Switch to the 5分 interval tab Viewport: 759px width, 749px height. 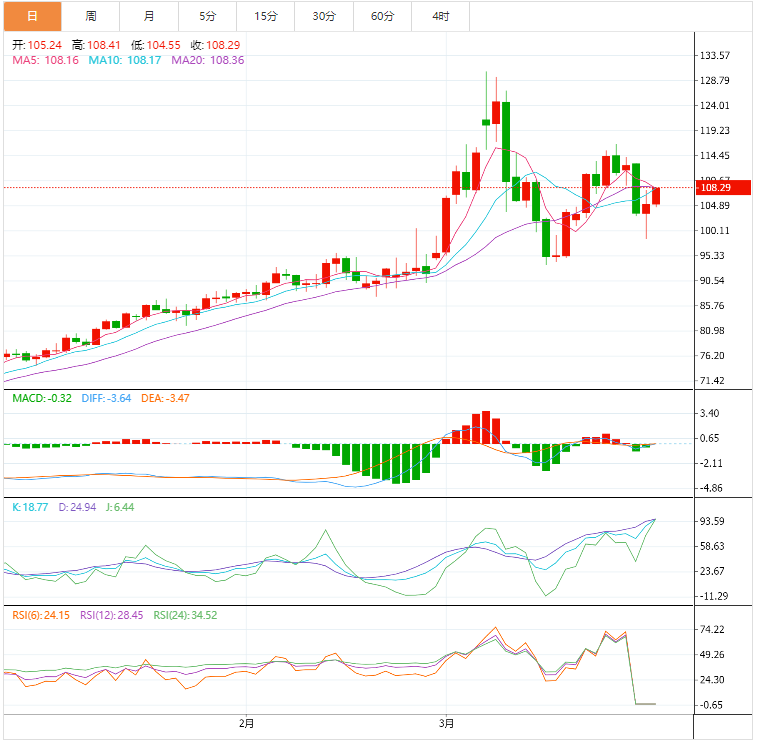[x=207, y=16]
